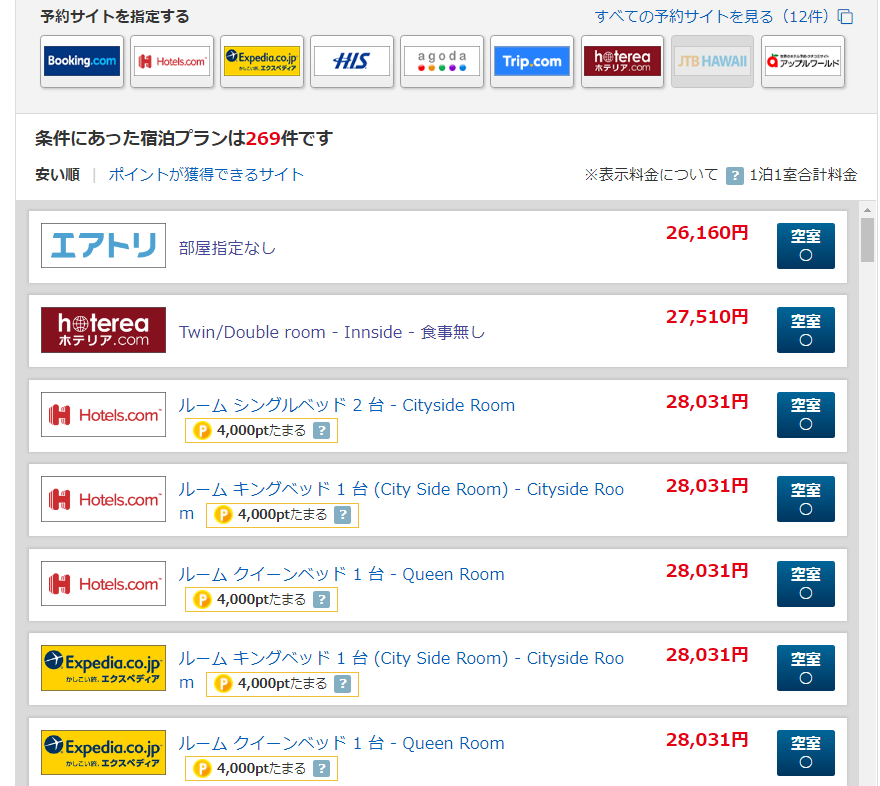Select the hoterea site filter logo at top
Viewport: 880px width, 786px height.
(622, 61)
